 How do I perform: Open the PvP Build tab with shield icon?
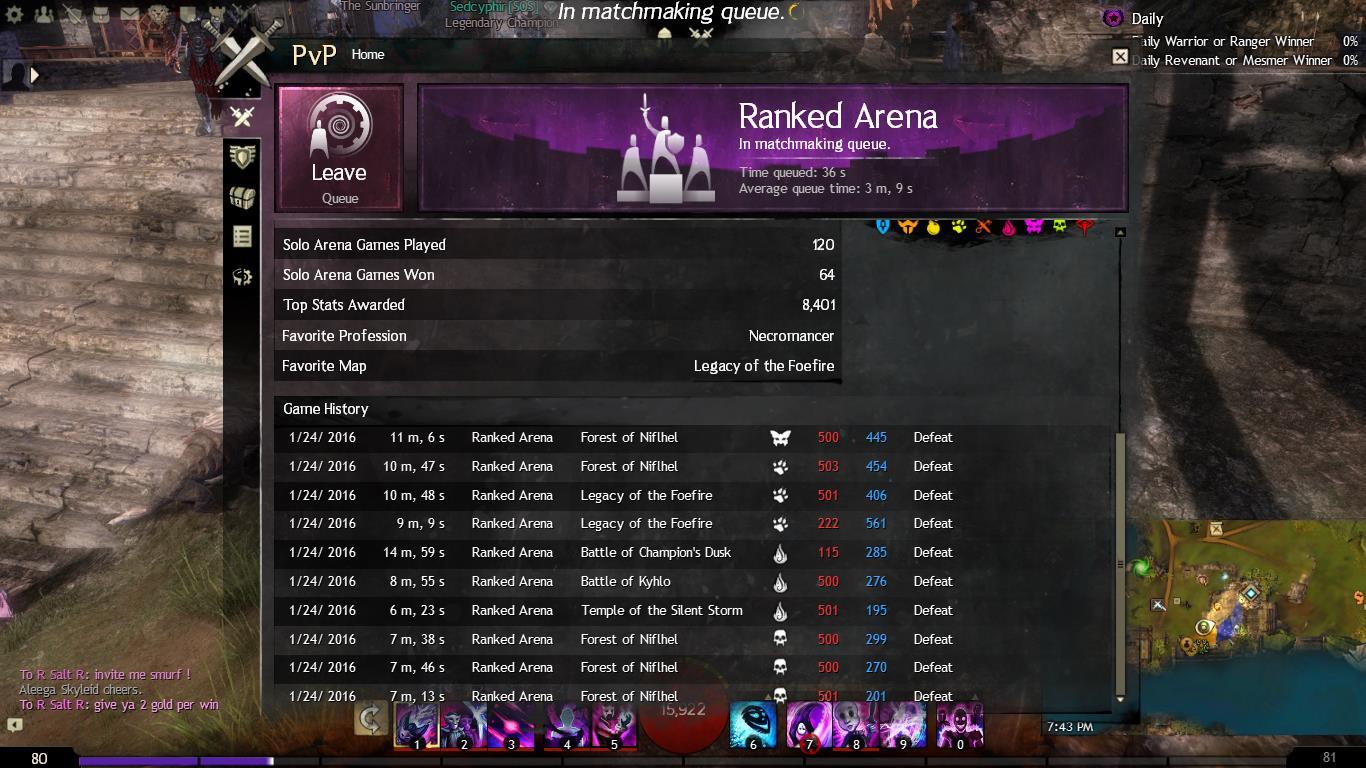coord(242,157)
